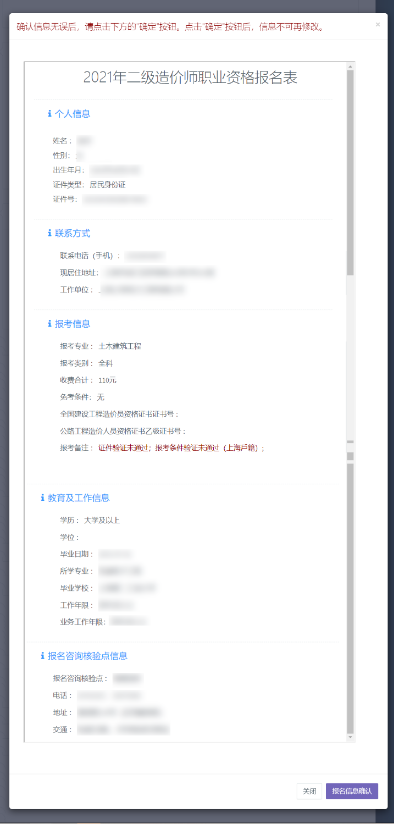394x824 pixels.
Task: Click the info icon beside 报考信息
Action: 49,324
